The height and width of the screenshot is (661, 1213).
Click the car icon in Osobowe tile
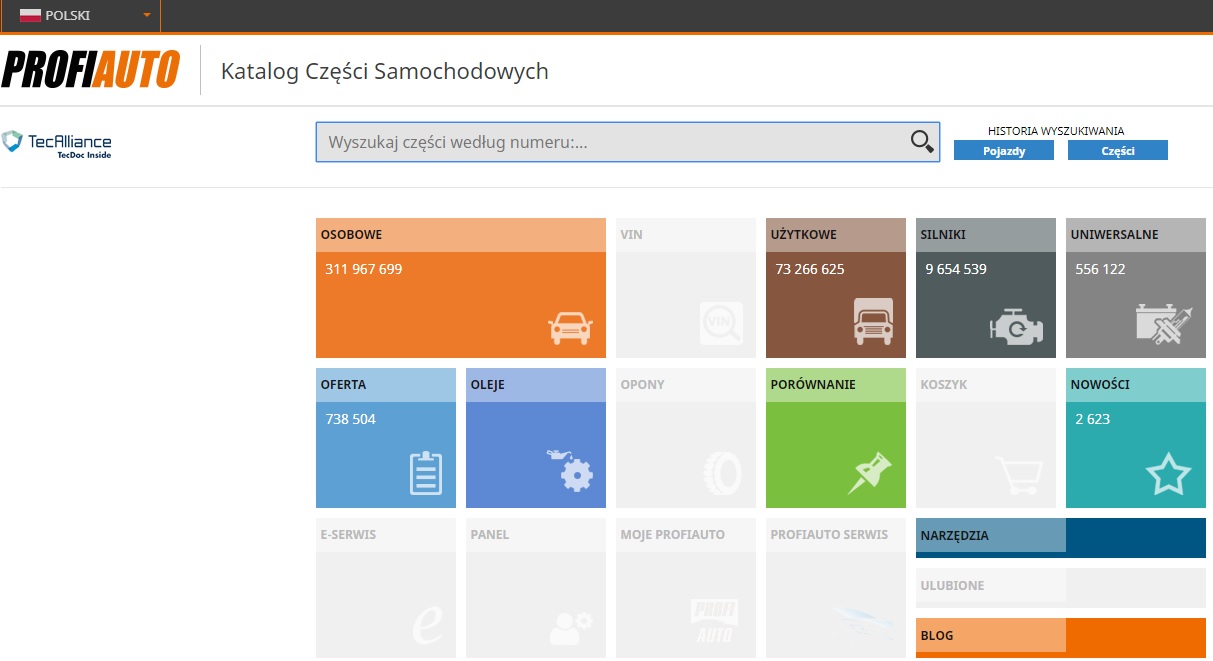coord(570,328)
